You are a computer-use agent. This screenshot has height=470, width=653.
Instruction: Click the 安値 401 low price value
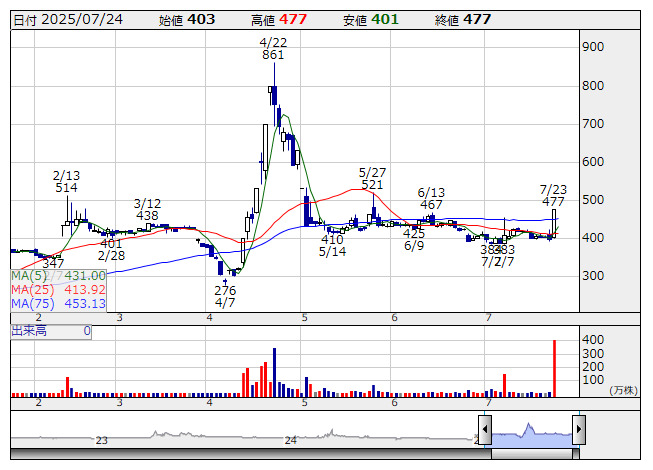click(385, 20)
